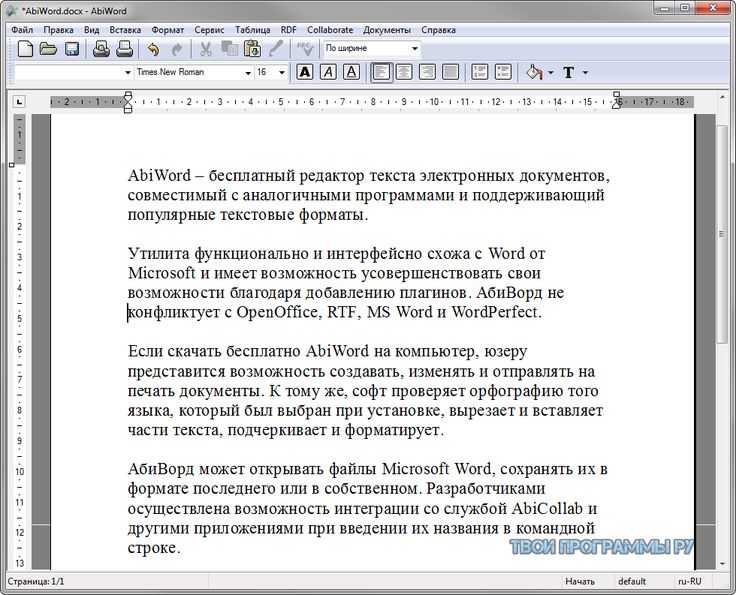Image resolution: width=736 pixels, height=595 pixels.
Task: Run the spell check
Action: pos(305,49)
